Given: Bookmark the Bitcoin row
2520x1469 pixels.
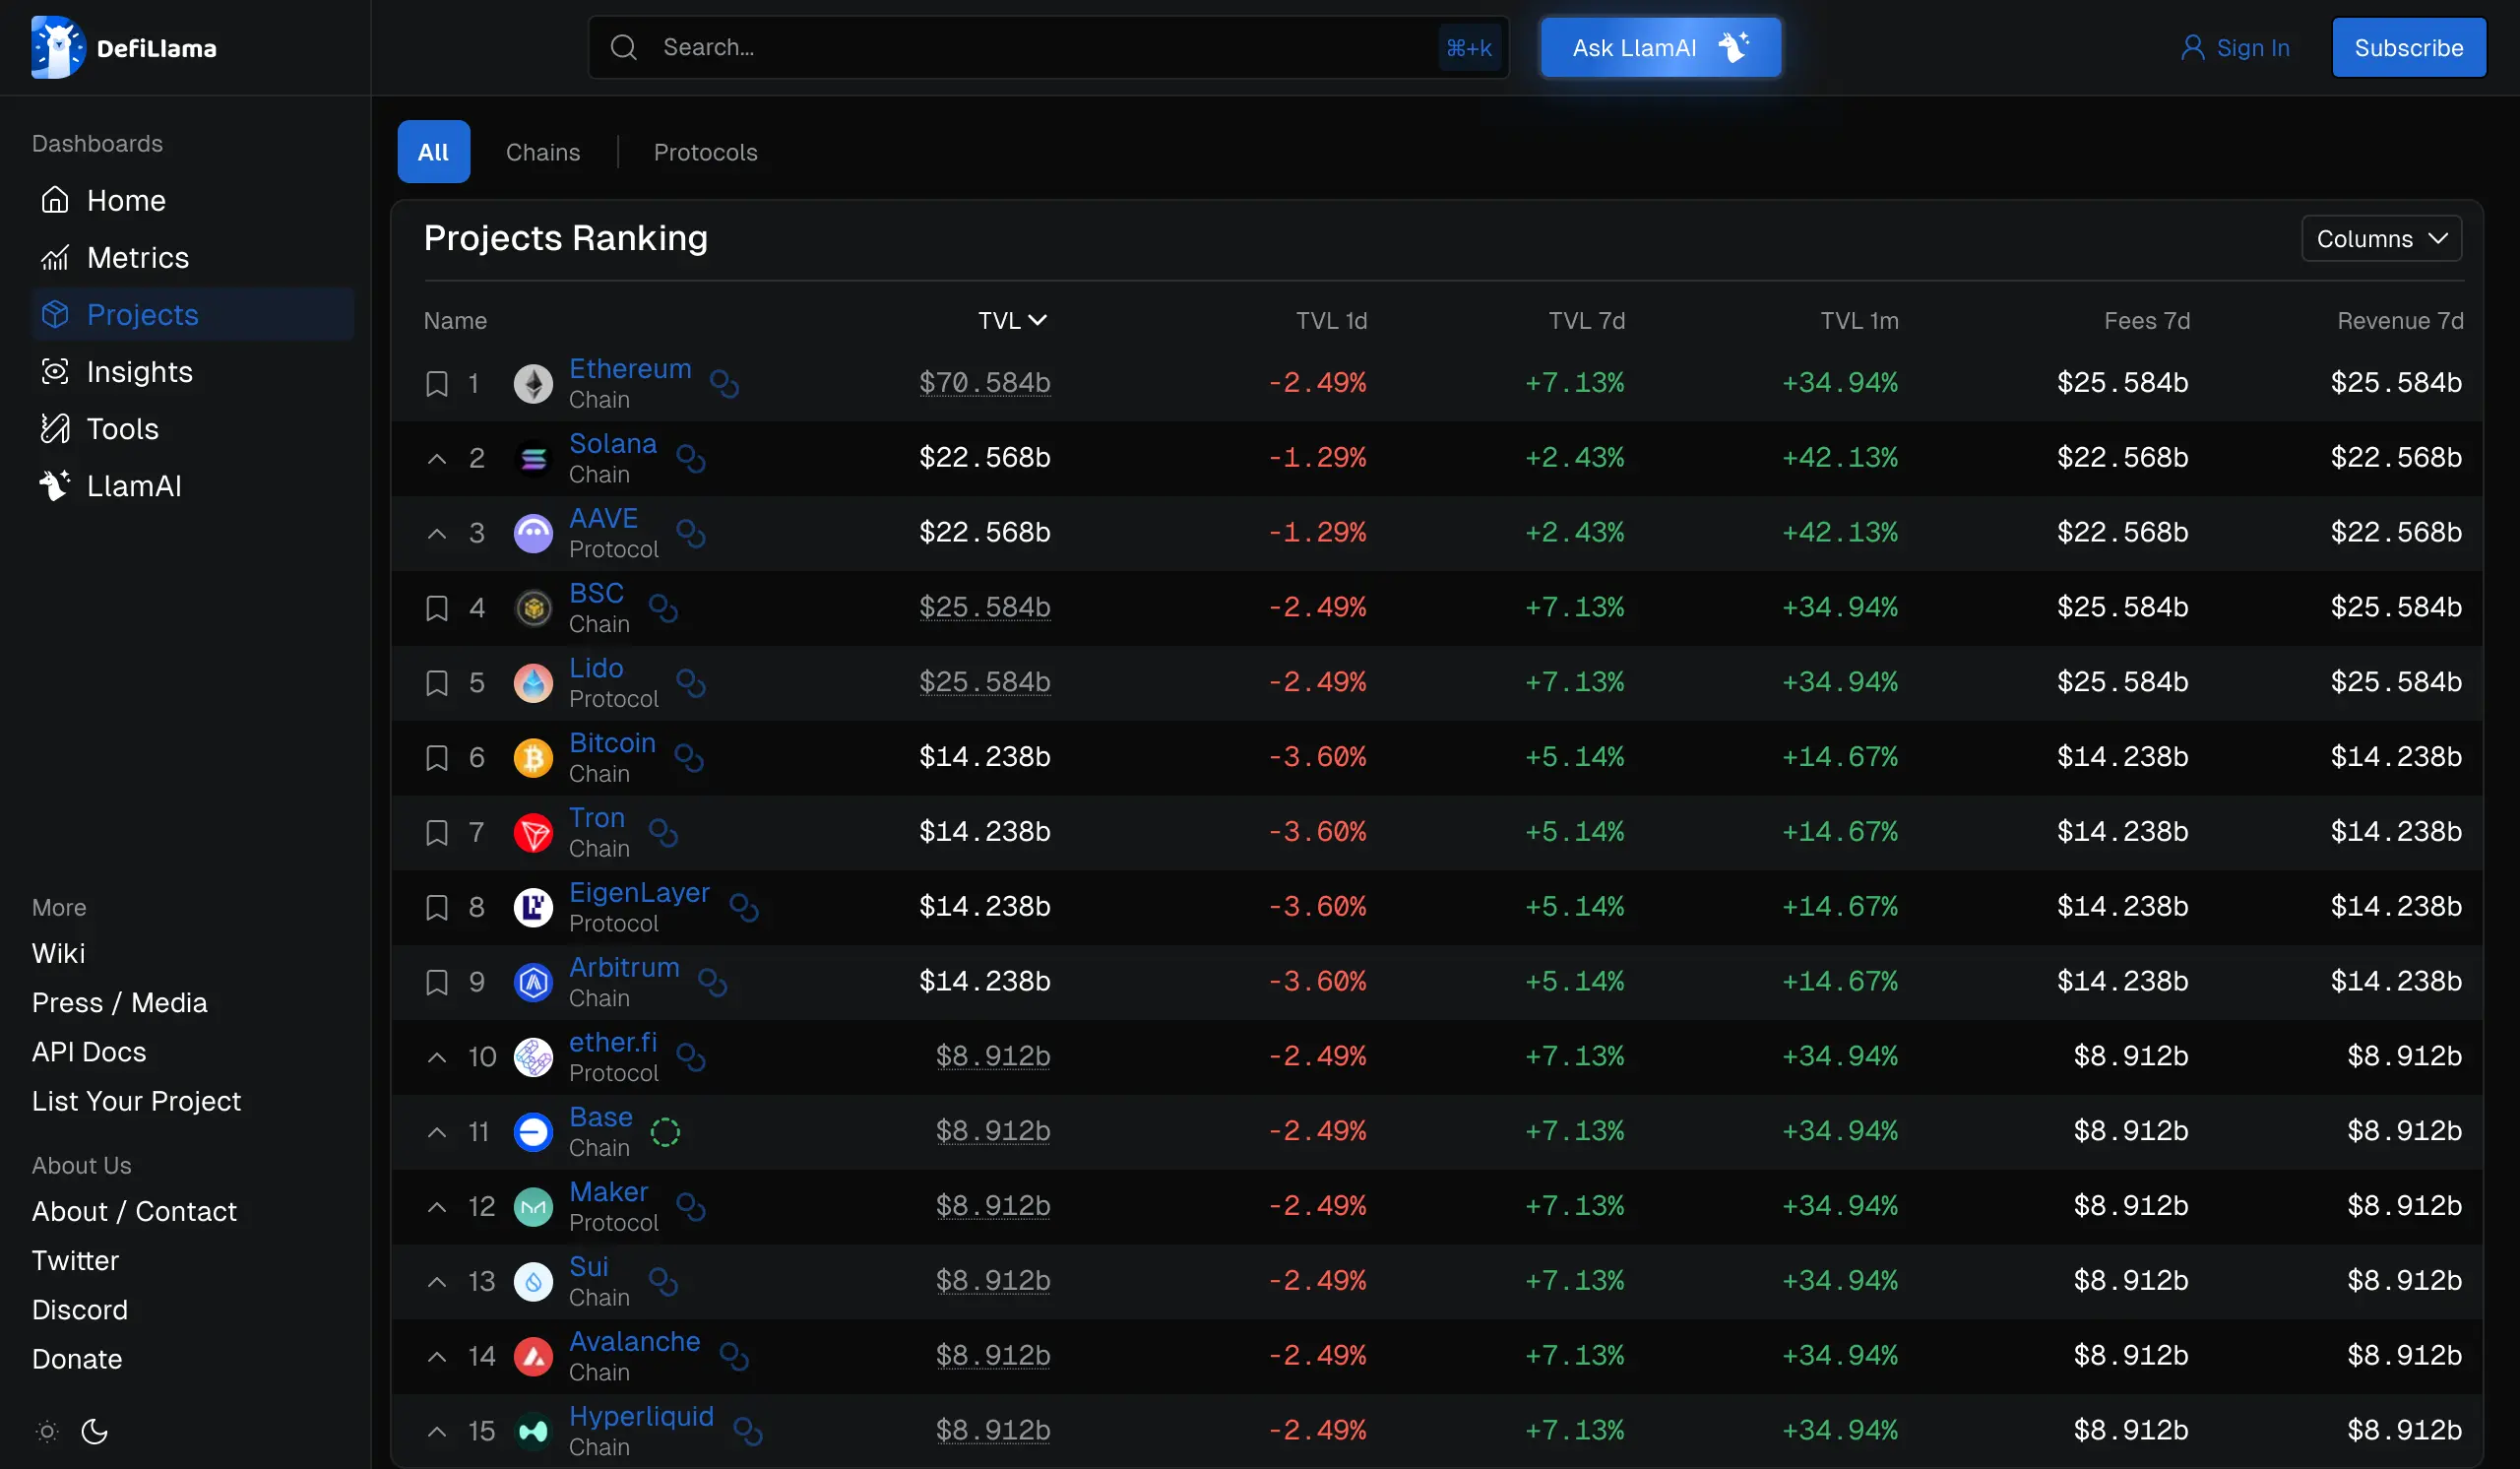Looking at the screenshot, I should pos(437,758).
